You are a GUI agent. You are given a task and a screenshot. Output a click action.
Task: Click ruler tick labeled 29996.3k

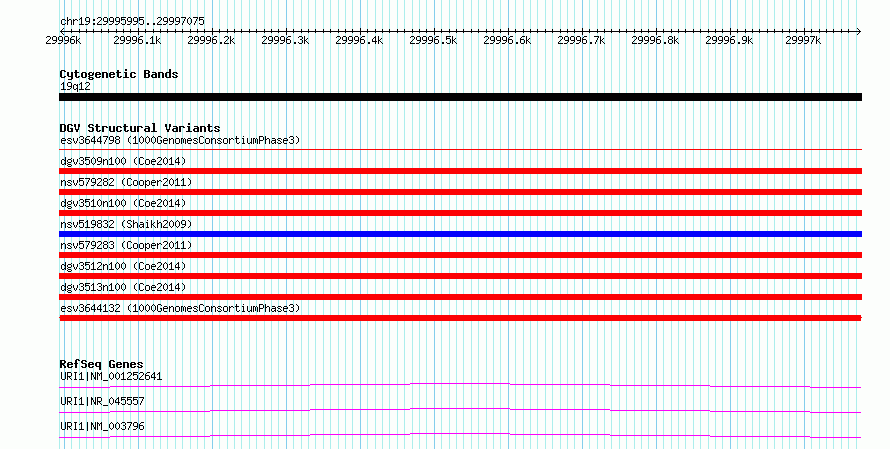coord(285,40)
